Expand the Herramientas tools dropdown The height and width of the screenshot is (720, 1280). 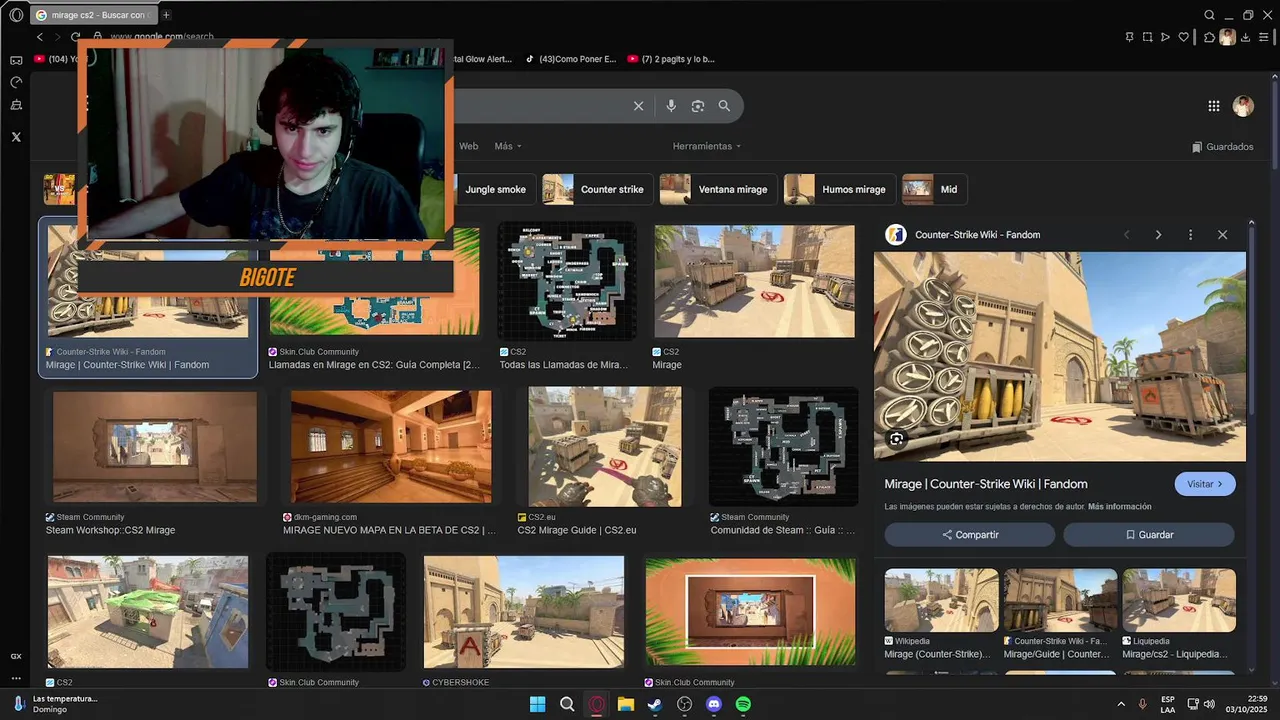coord(707,146)
